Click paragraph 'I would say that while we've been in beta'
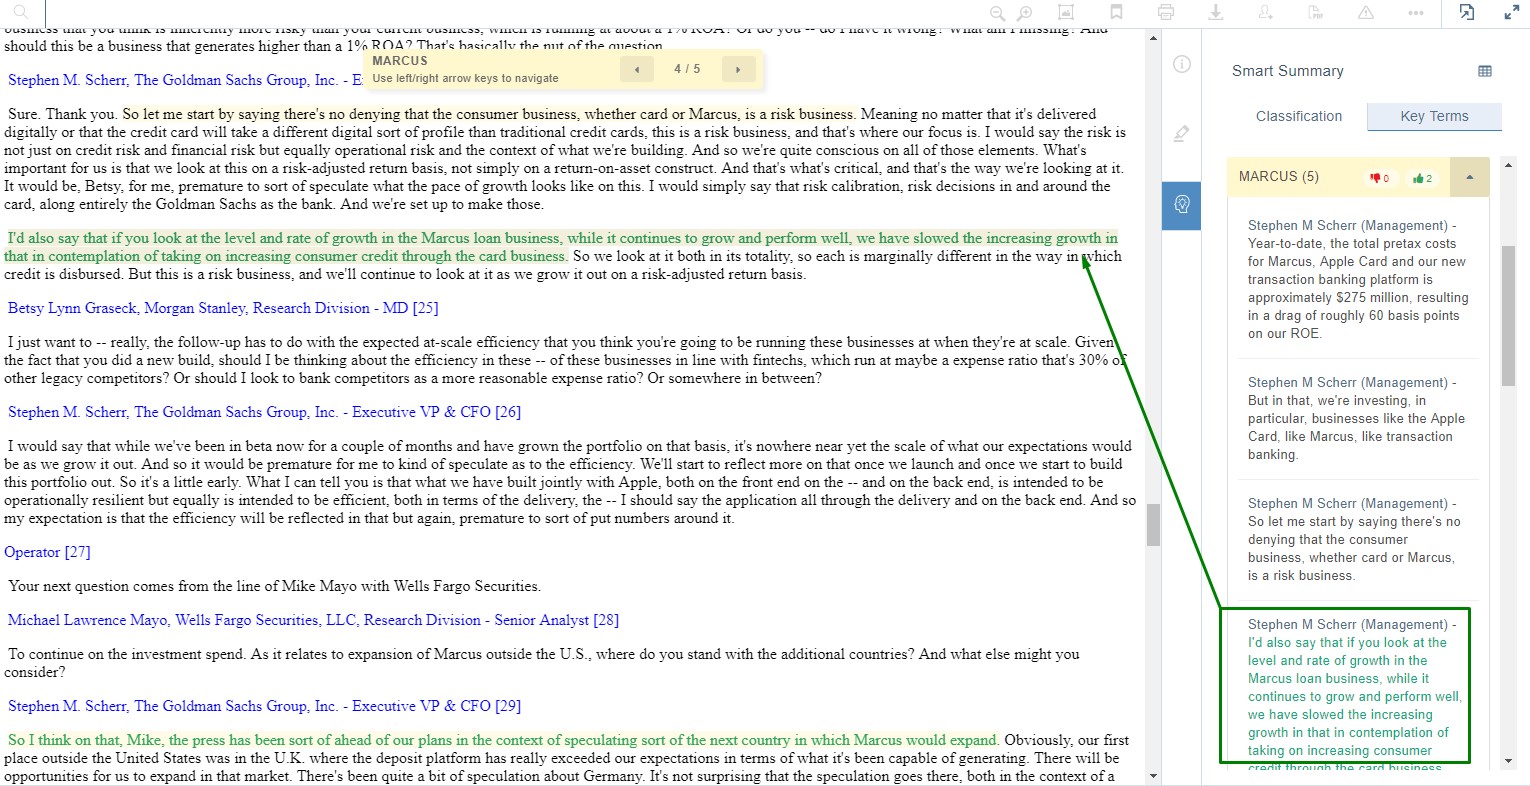The height and width of the screenshot is (786, 1530). (x=570, y=482)
